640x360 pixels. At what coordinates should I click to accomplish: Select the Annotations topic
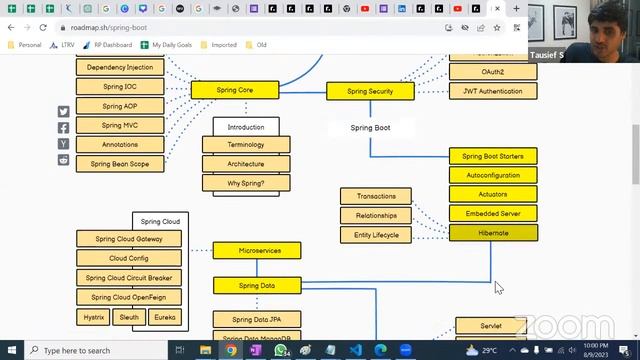click(120, 144)
